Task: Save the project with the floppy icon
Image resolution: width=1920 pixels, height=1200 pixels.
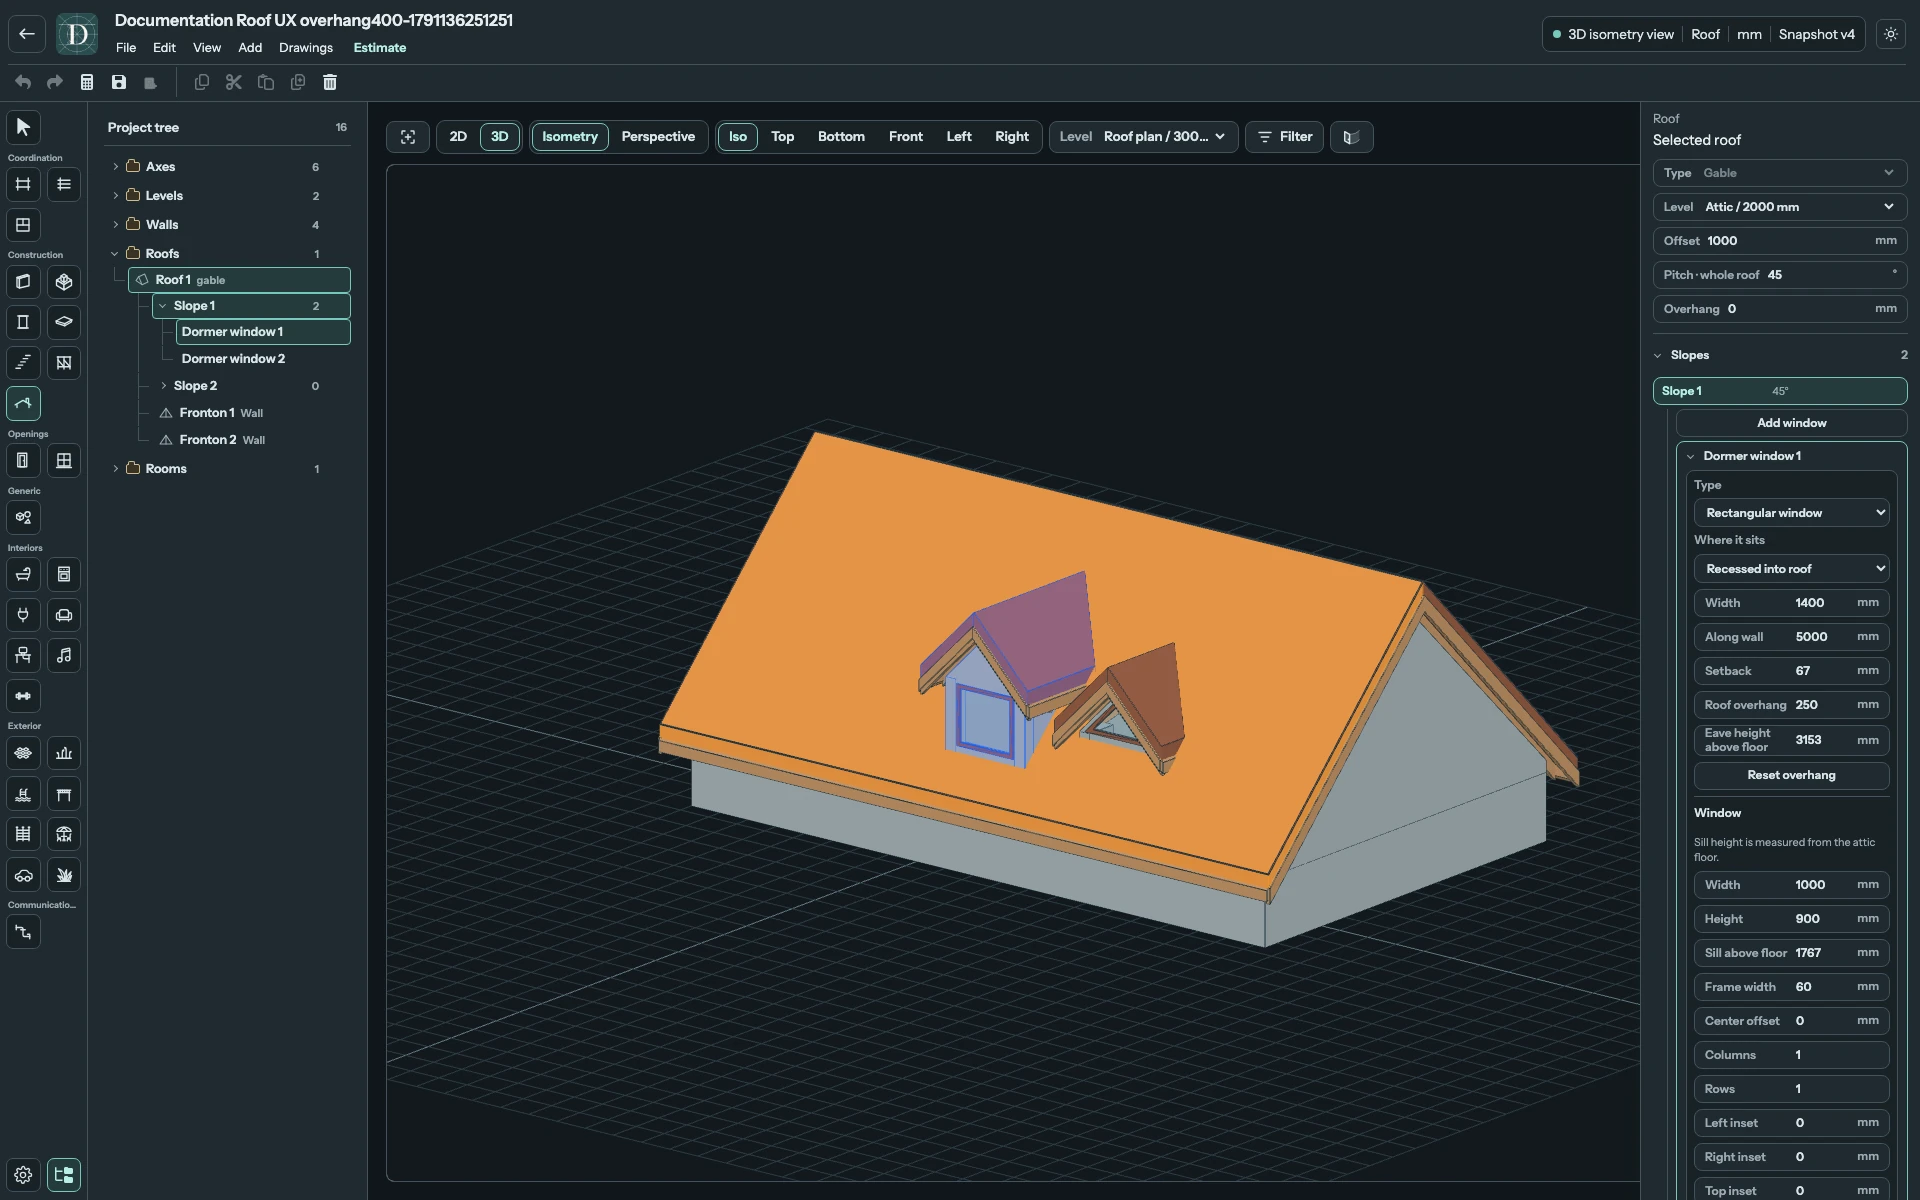Action: pyautogui.click(x=119, y=82)
